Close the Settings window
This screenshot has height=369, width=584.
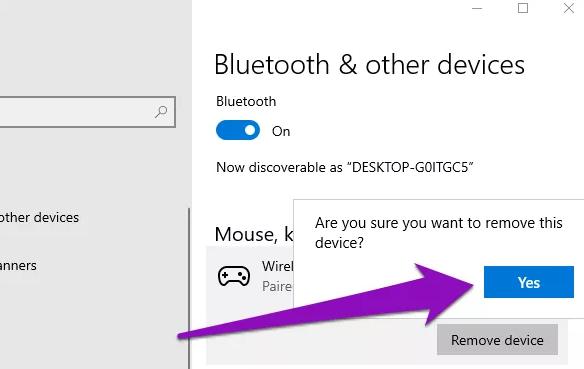[x=569, y=8]
